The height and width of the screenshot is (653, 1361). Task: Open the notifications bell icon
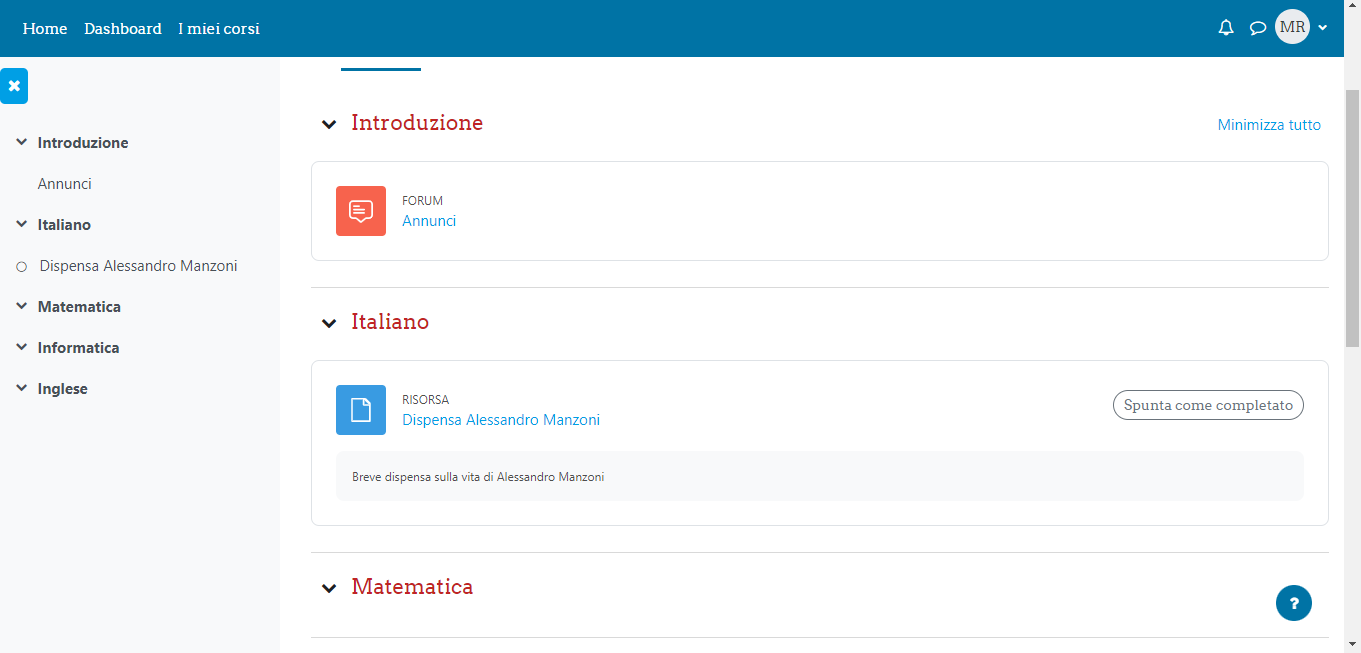click(1226, 28)
